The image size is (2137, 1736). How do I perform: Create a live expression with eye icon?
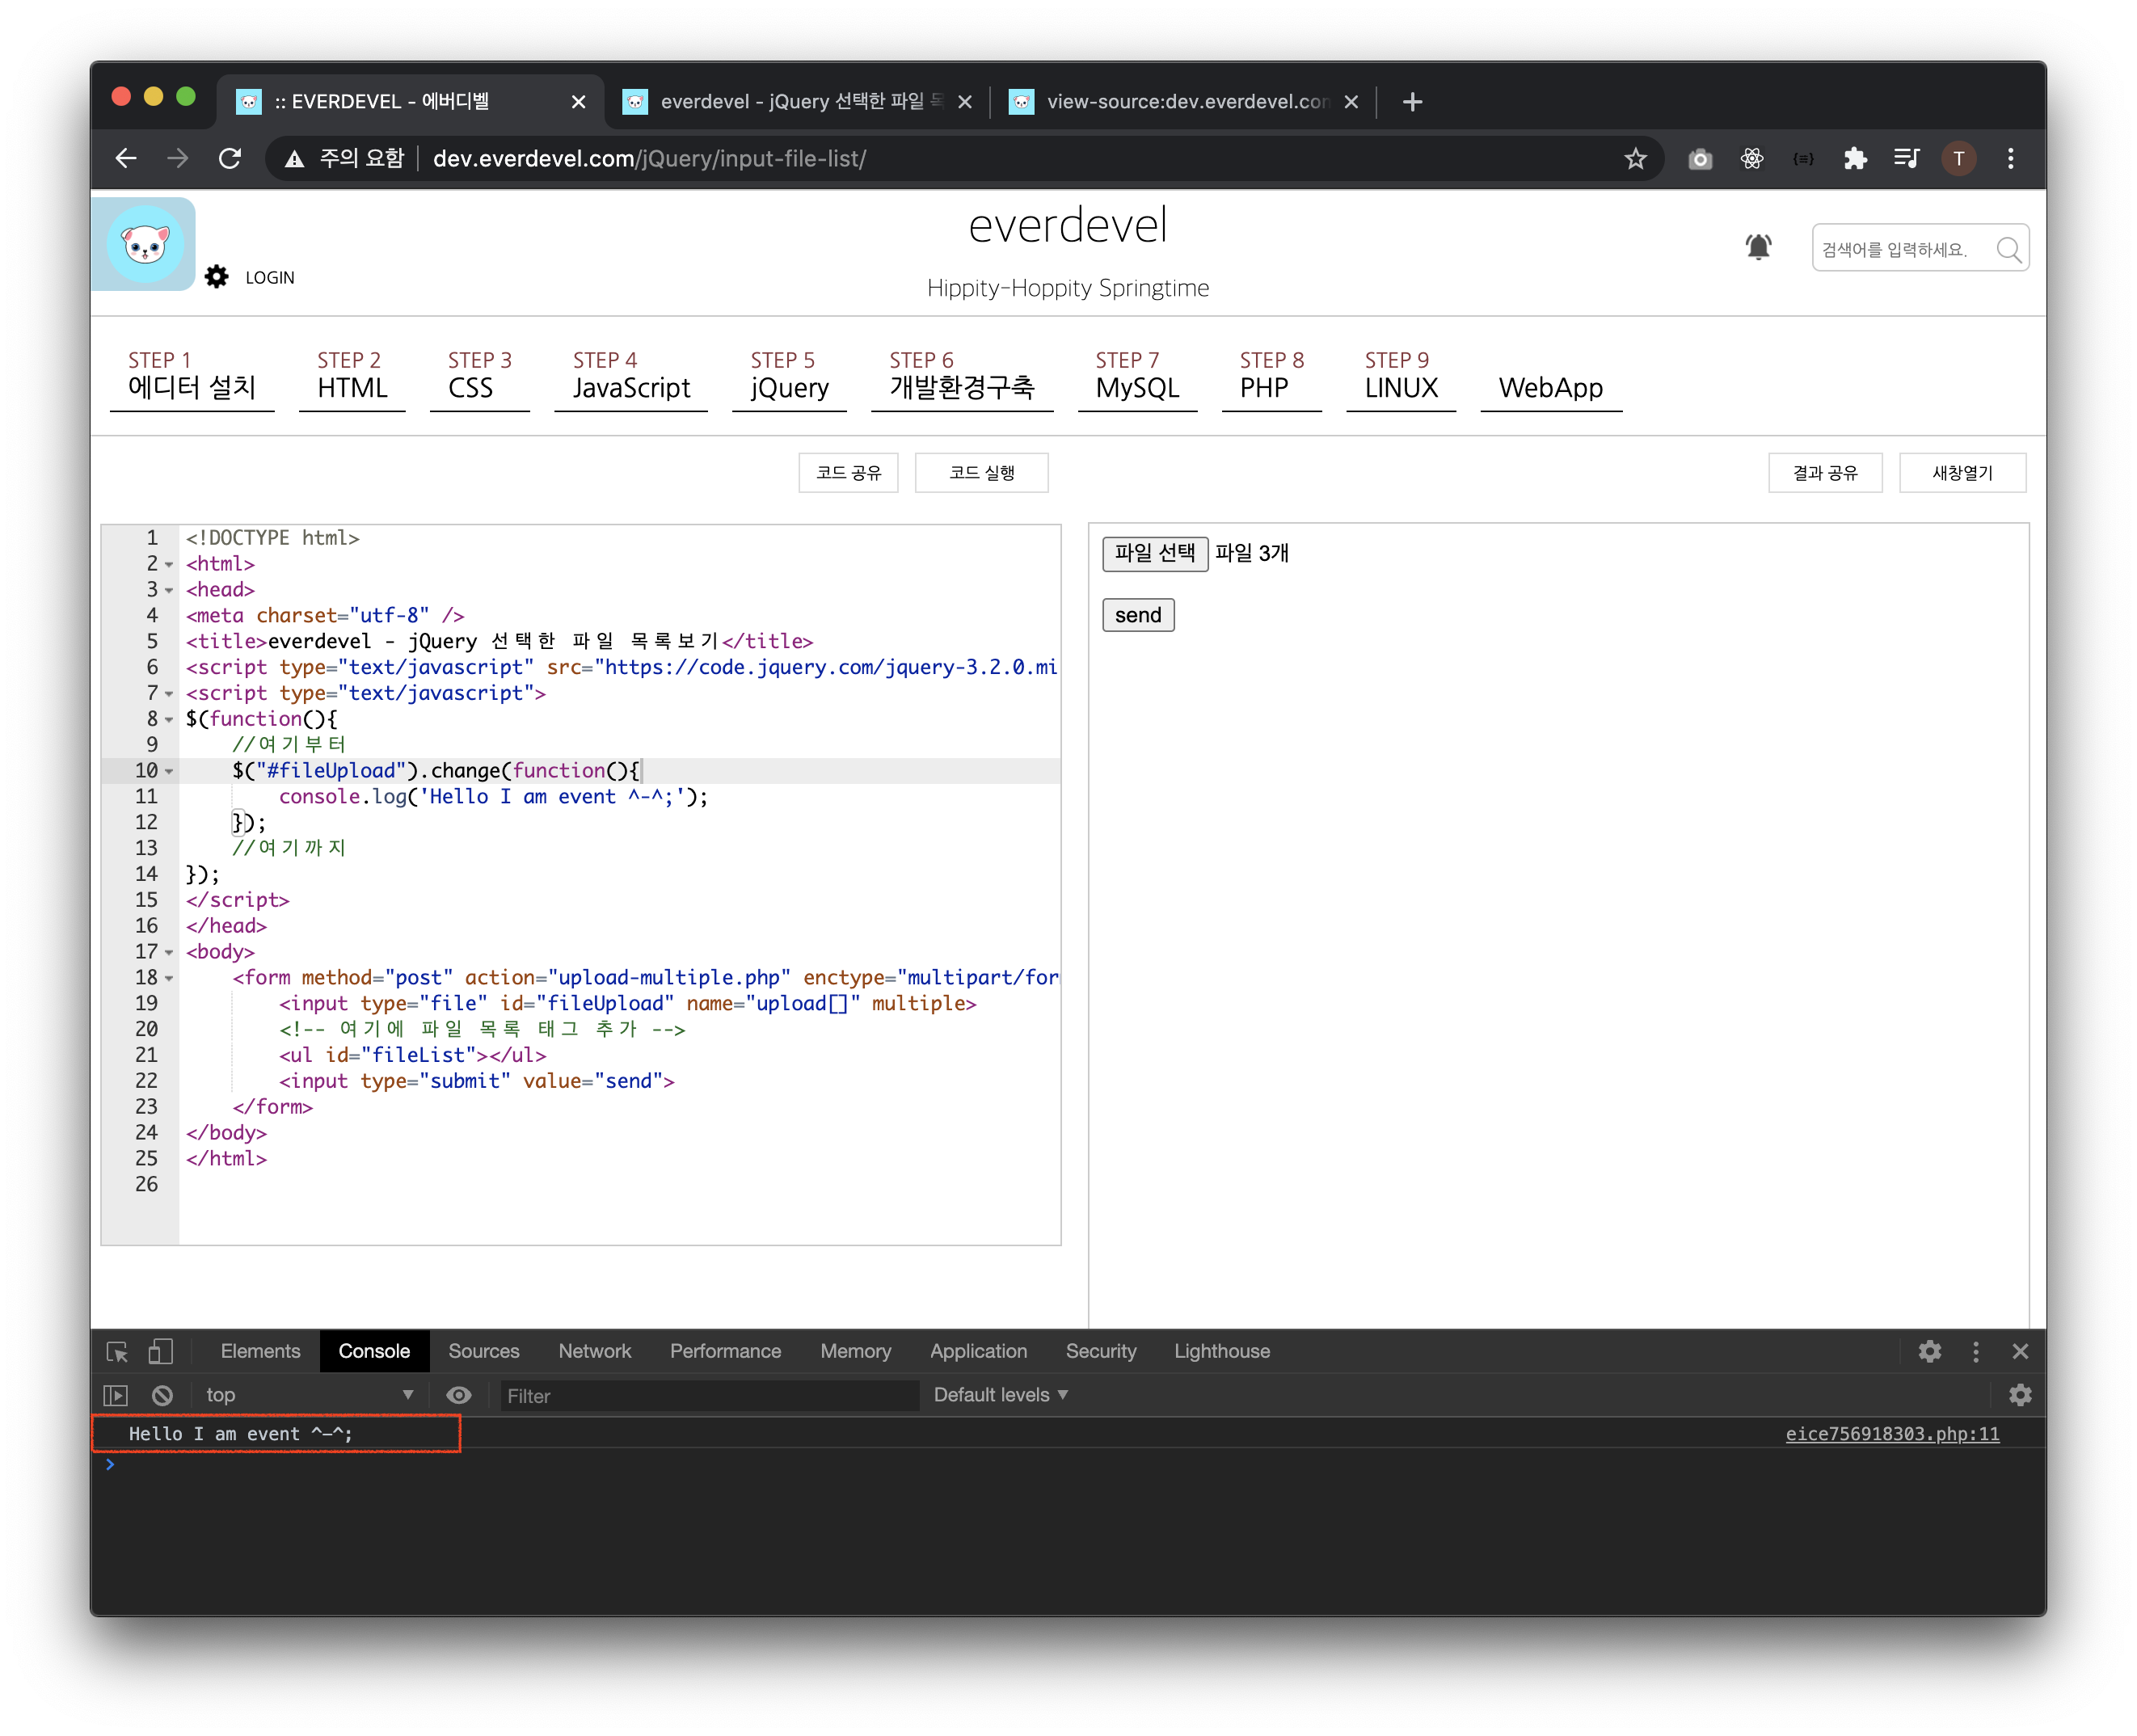459,1395
